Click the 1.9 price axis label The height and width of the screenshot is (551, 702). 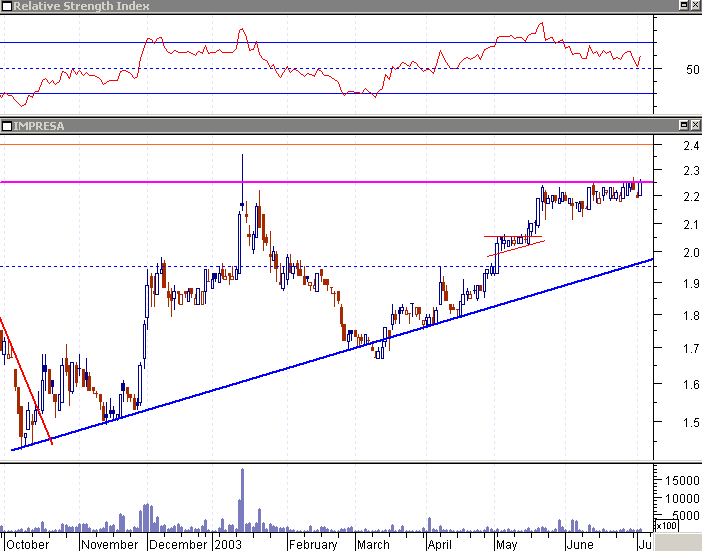(x=691, y=283)
